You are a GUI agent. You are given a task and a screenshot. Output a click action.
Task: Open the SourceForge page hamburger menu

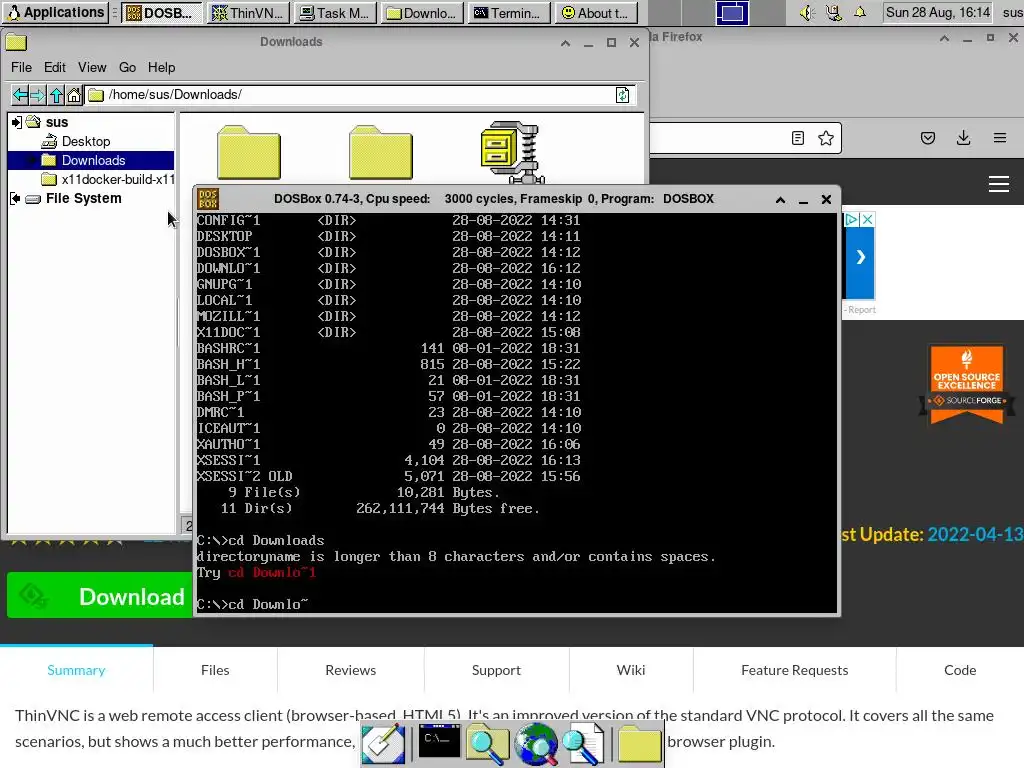(999, 184)
